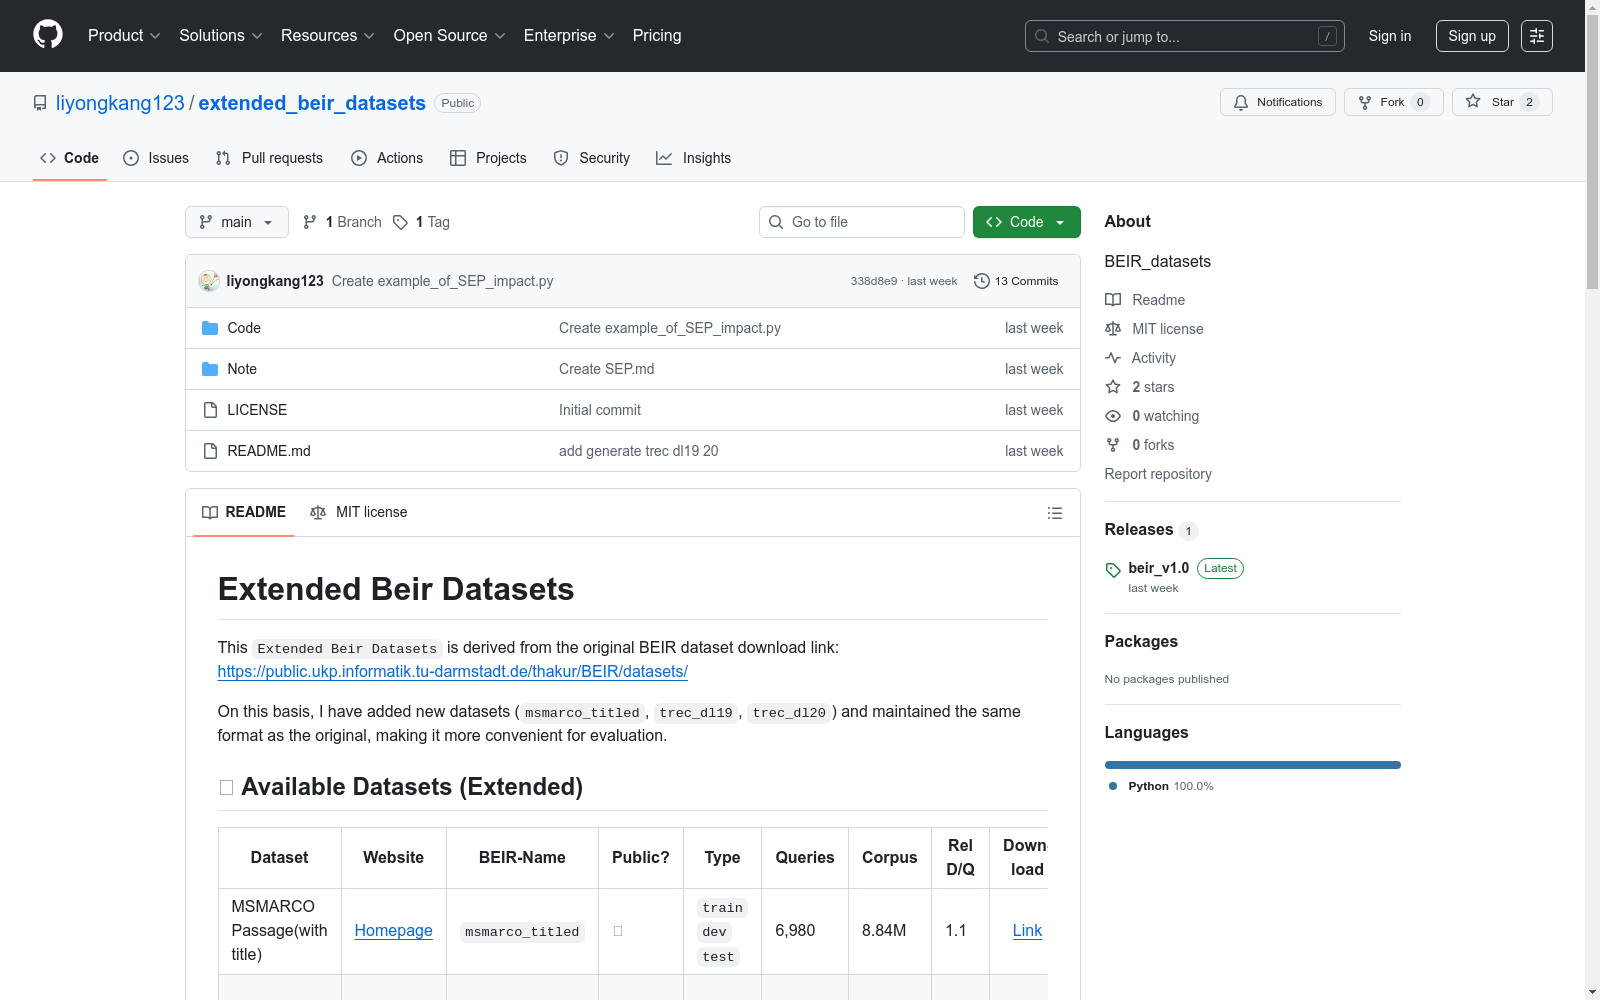Screen dimensions: 1600x1000
Task: Open 'Create SEP.md' commit message
Action: [607, 369]
